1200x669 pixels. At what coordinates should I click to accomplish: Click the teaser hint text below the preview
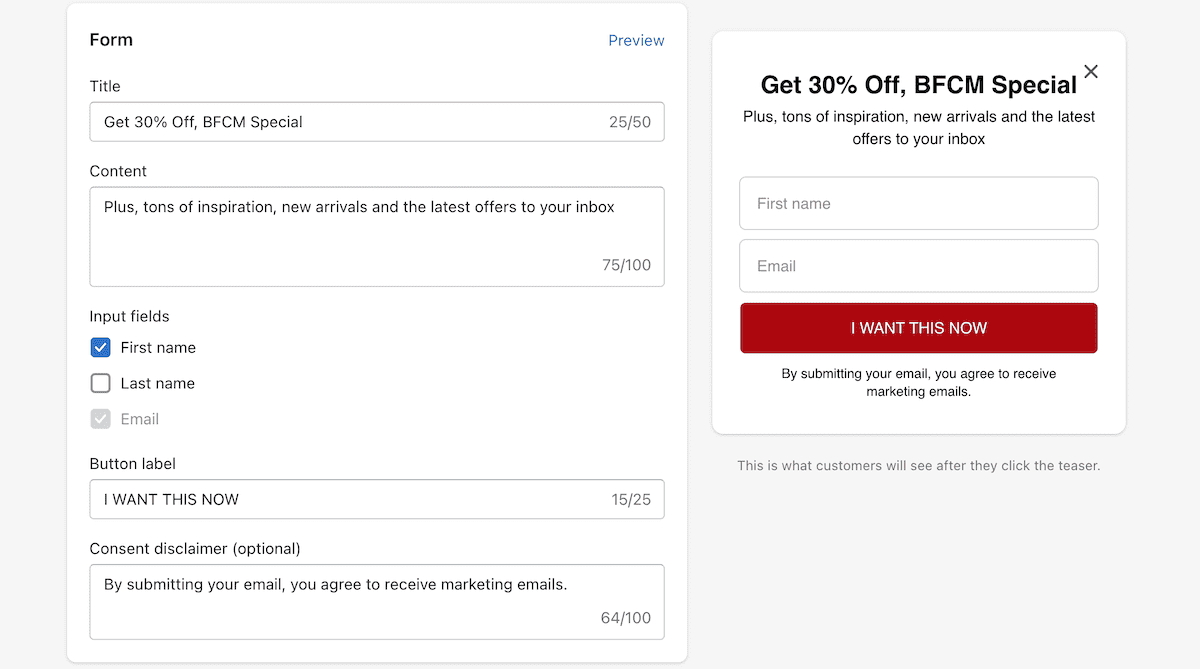click(x=918, y=466)
